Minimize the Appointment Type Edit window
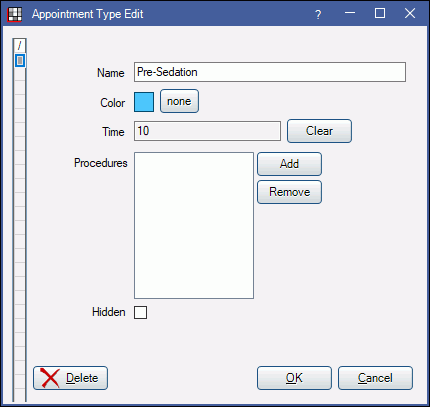Screen dimensions: 430x407 tap(350, 14)
